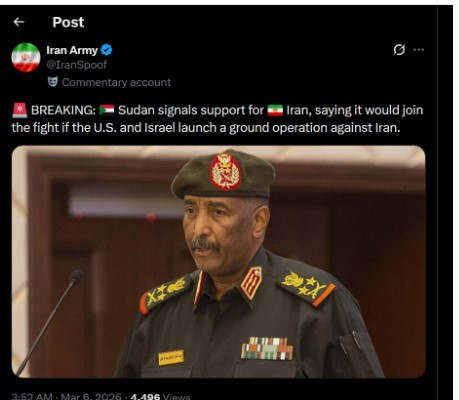Open the @IranSpoof handle link
This screenshot has width=459, height=400.
tap(76, 64)
